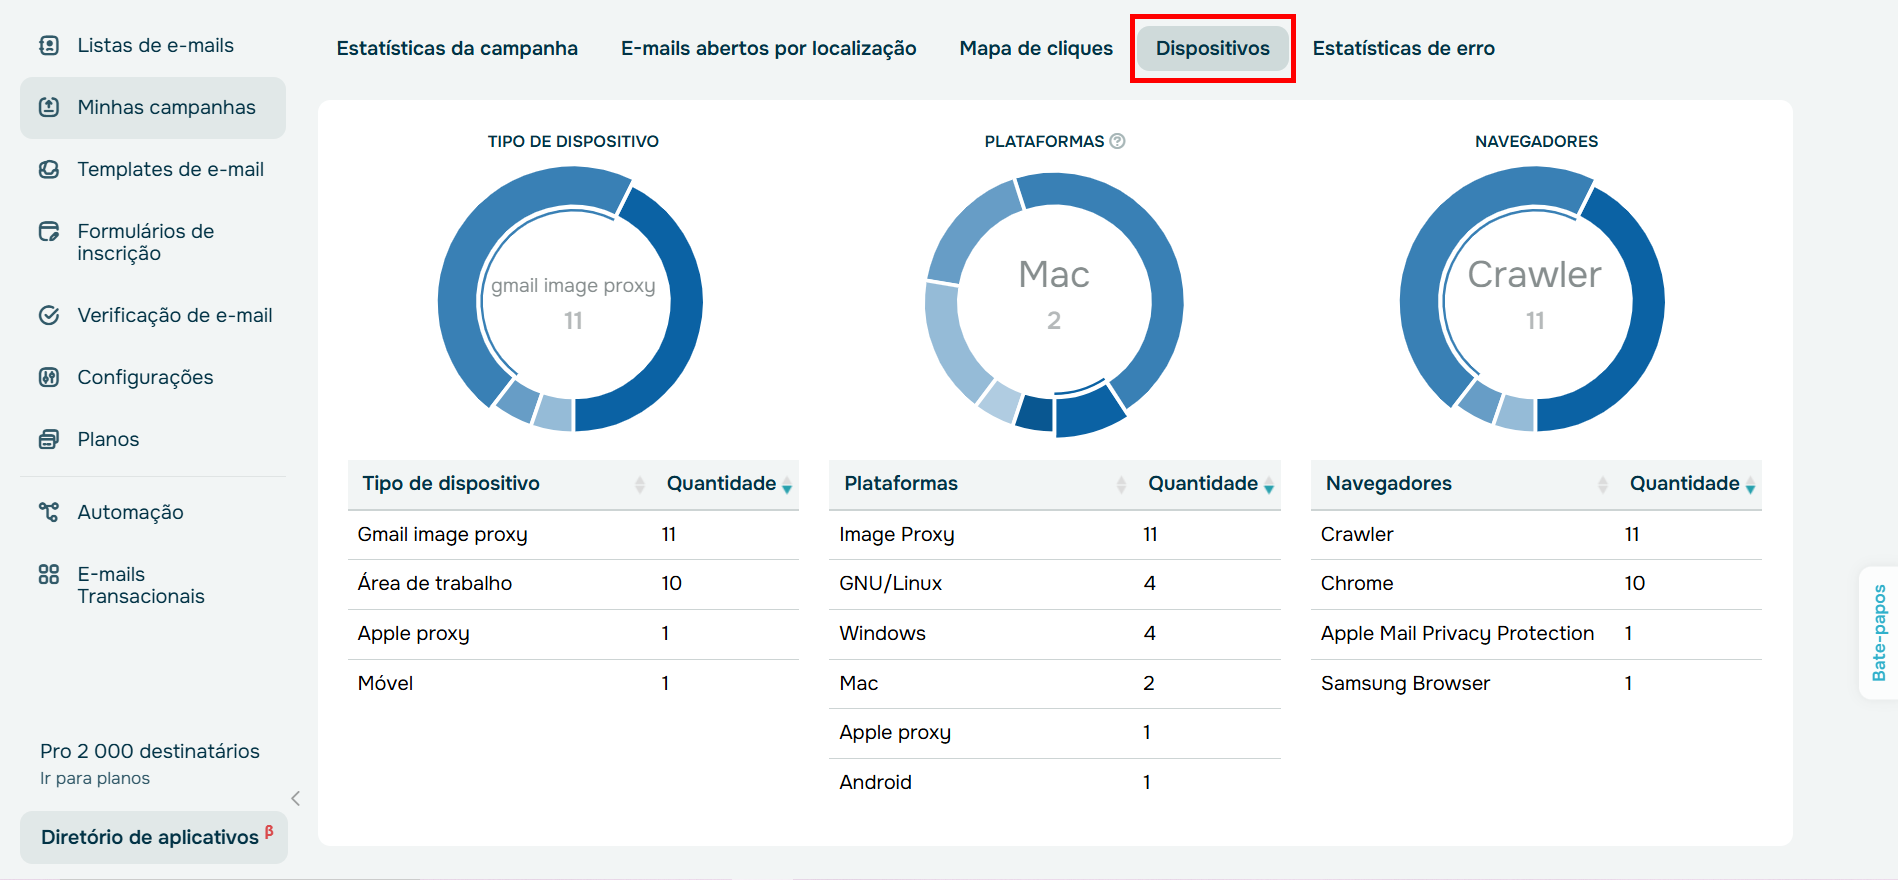Open Estatísticas de erro tab
1898x880 pixels.
(x=1403, y=48)
